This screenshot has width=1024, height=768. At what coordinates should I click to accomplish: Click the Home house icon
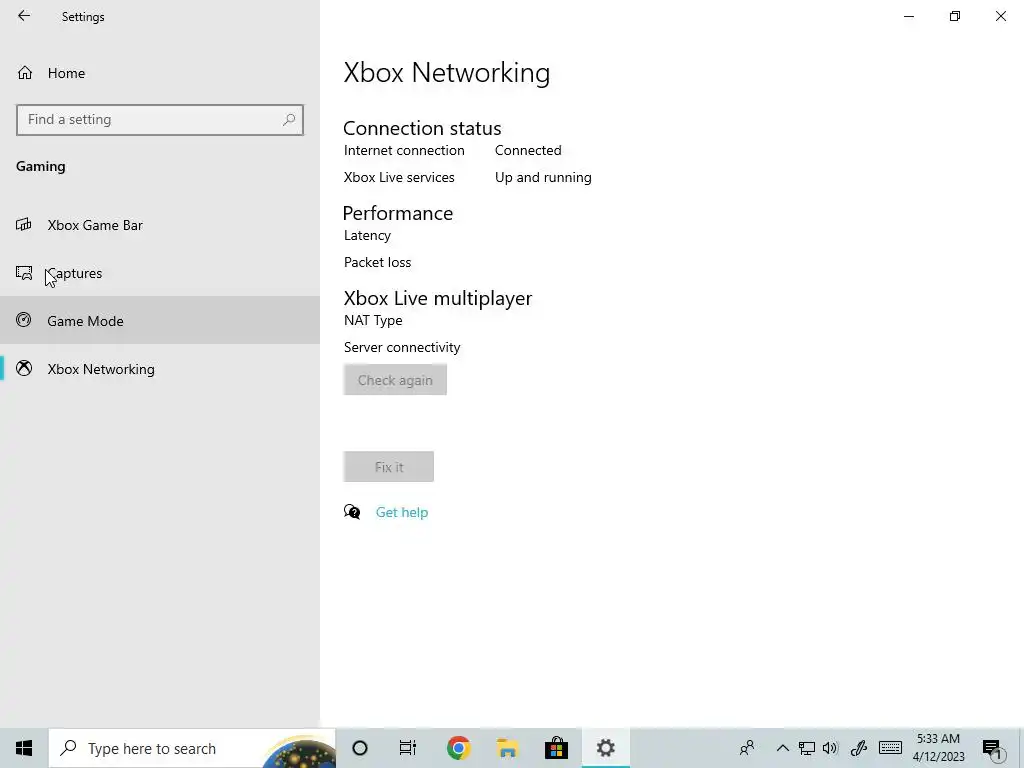25,72
